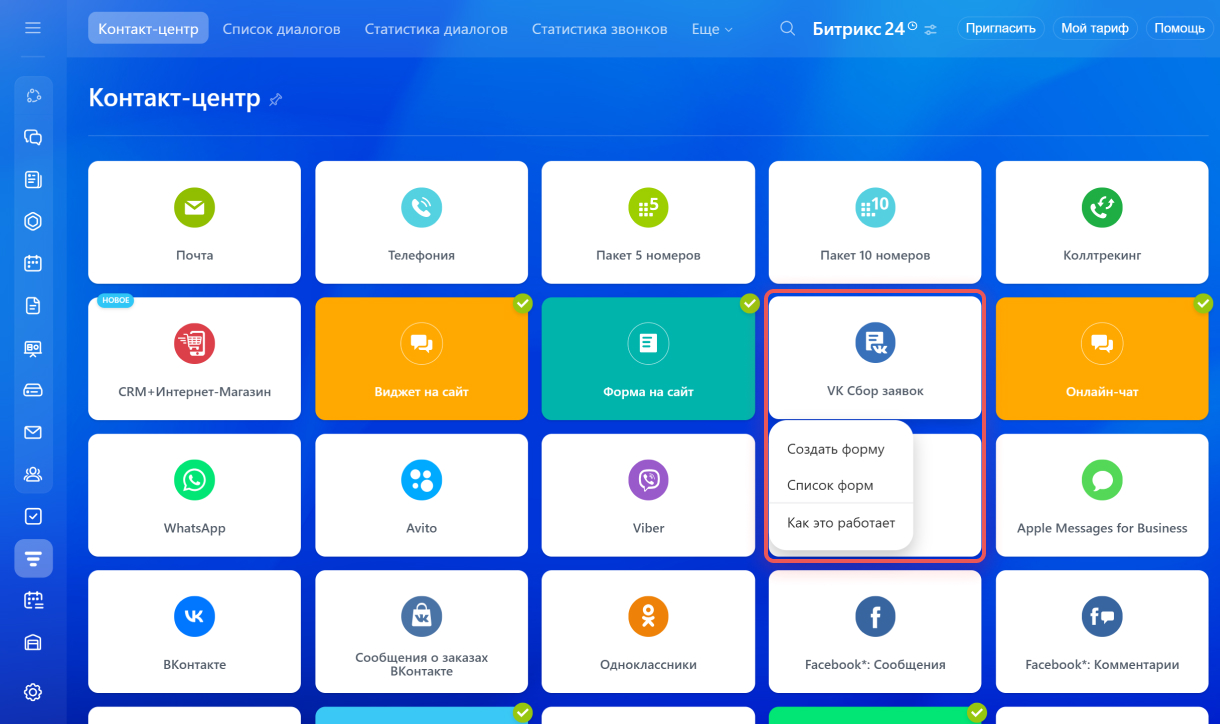Expand the Еще dropdown in top navigation

coord(712,29)
